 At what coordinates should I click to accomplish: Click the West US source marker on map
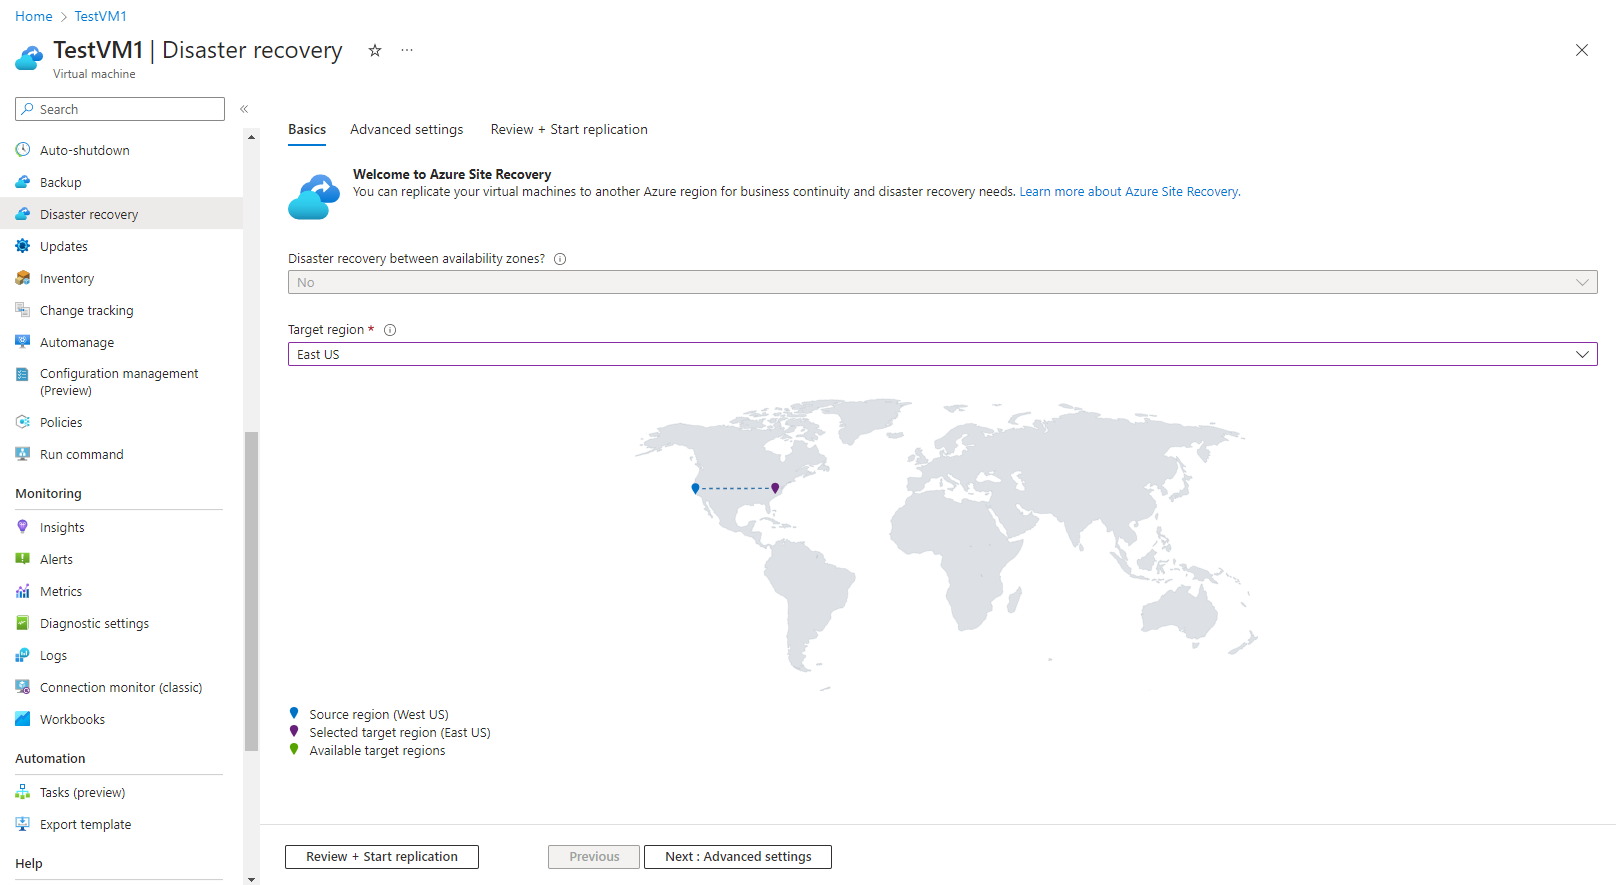[x=695, y=488]
